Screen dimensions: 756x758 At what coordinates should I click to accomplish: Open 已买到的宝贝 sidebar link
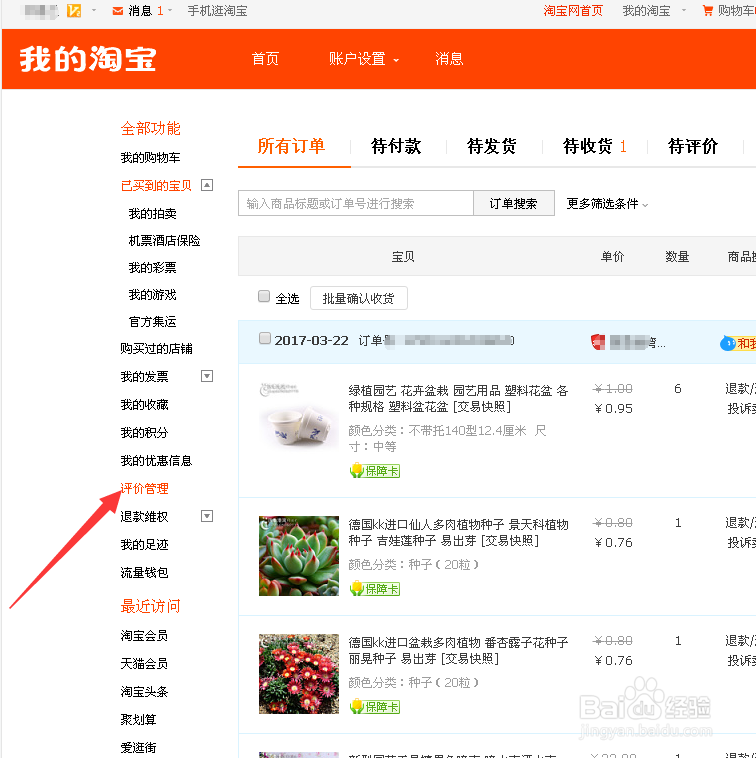(x=156, y=186)
